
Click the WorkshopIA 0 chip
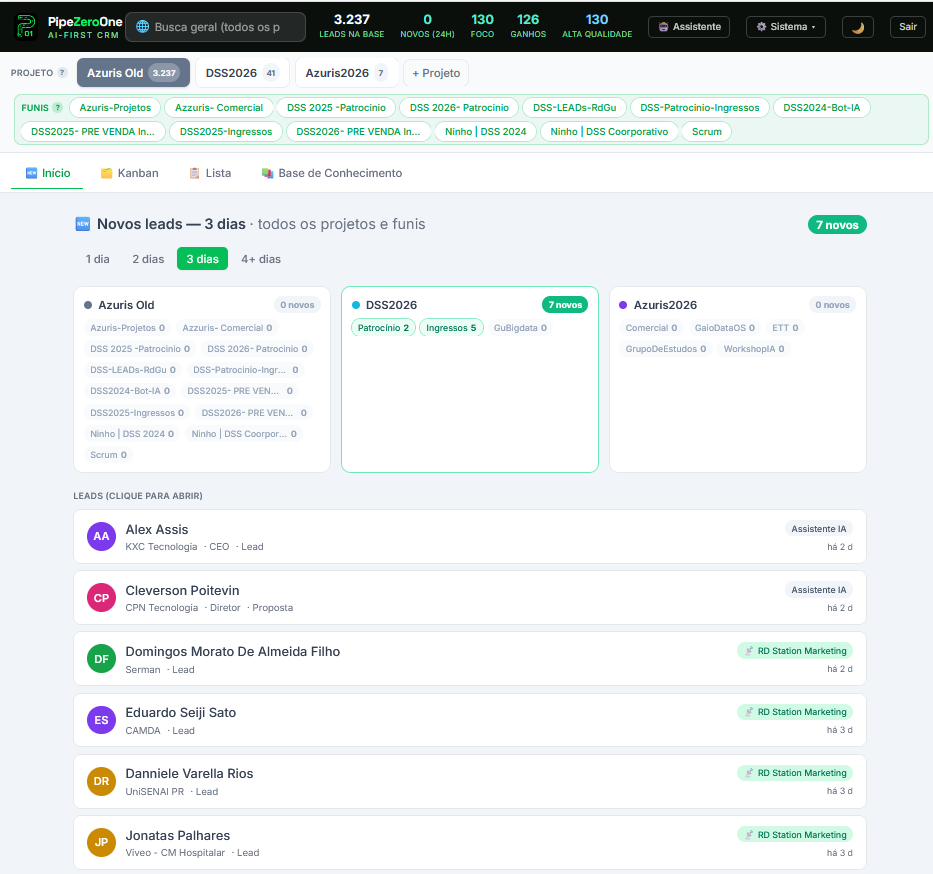pyautogui.click(x=753, y=349)
